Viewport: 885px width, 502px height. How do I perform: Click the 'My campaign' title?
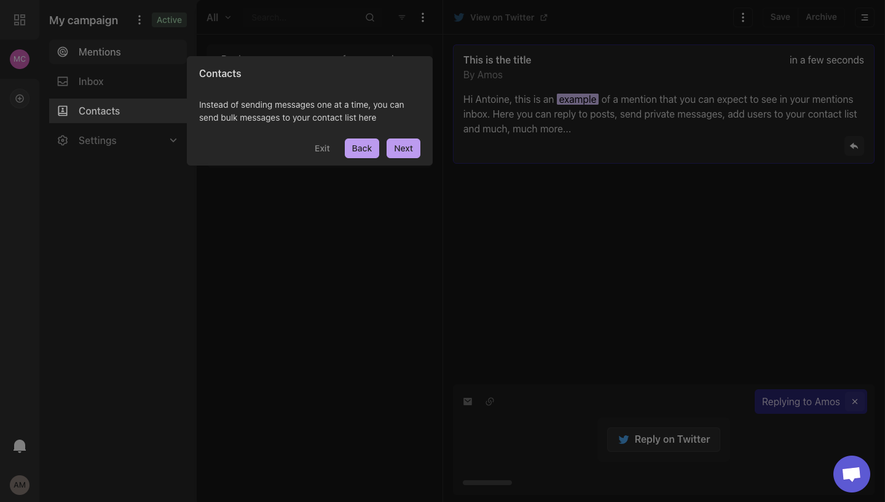[x=84, y=20]
